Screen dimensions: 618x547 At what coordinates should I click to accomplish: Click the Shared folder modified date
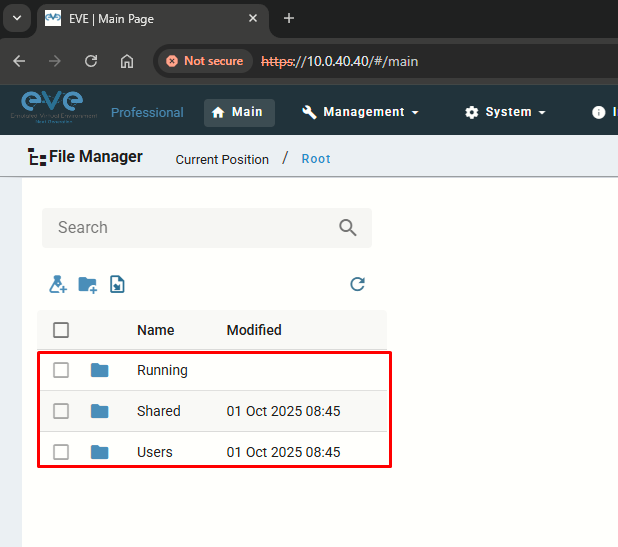click(283, 411)
